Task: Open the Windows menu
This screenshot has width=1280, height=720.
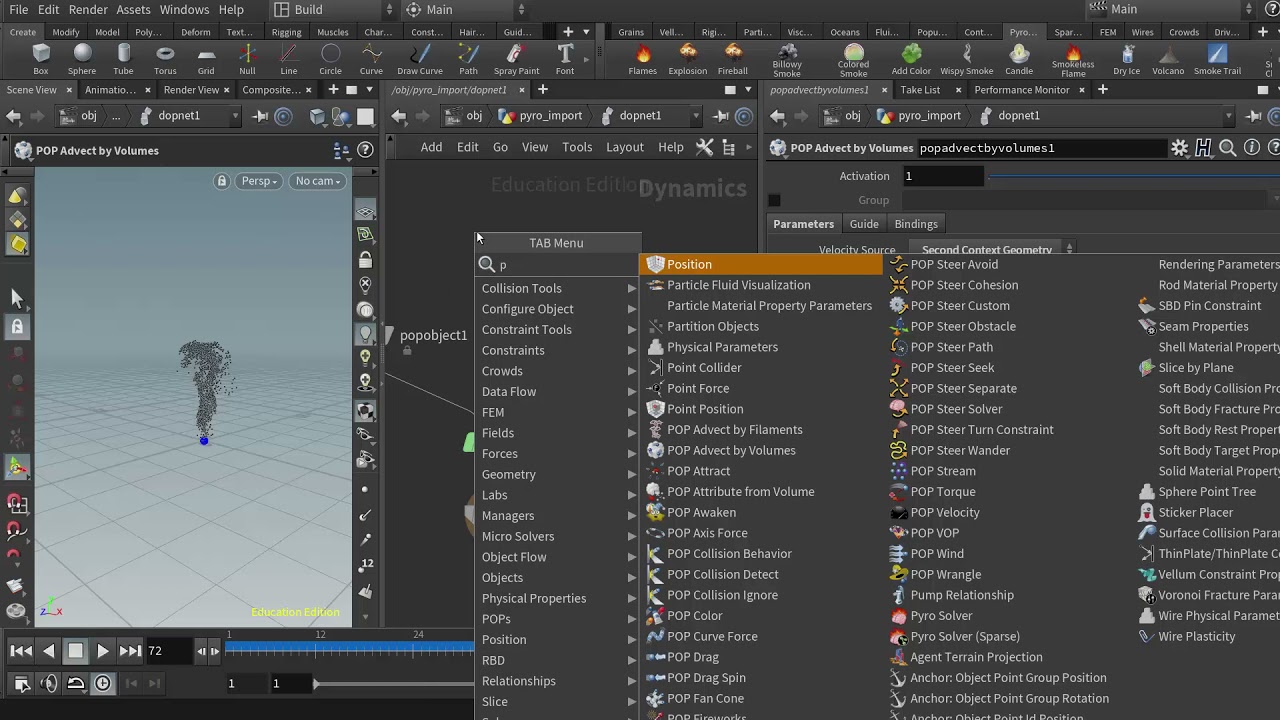Action: (x=184, y=10)
